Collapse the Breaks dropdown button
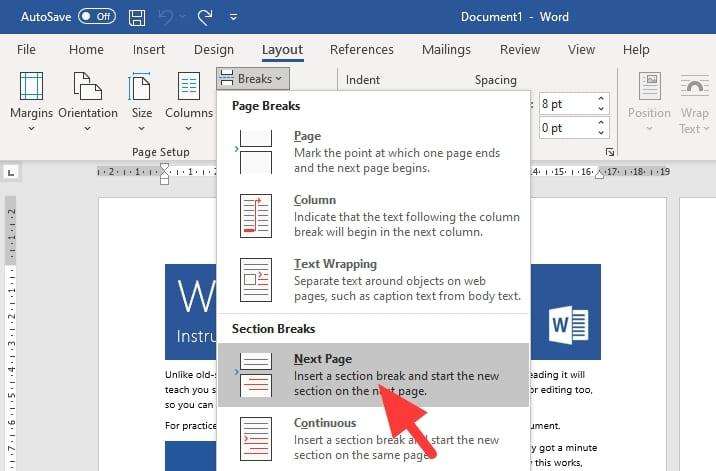Screen dimensions: 716x471 pyautogui.click(x=253, y=79)
